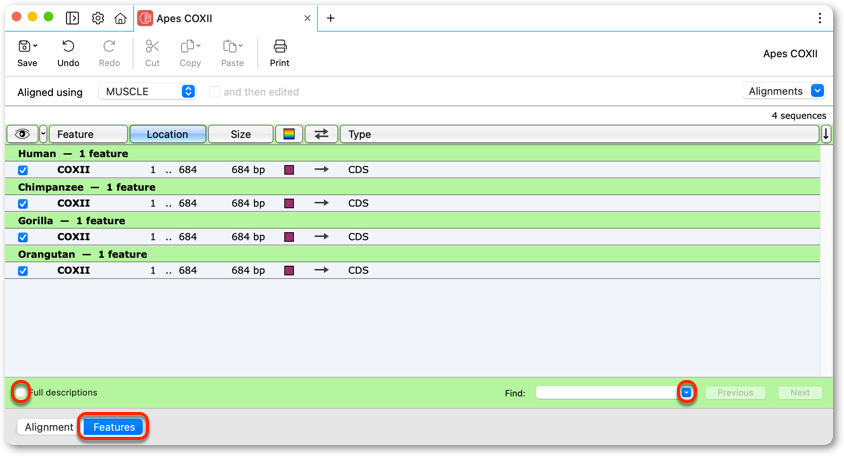Sort by the Size column header
The width and height of the screenshot is (844, 456).
point(241,134)
